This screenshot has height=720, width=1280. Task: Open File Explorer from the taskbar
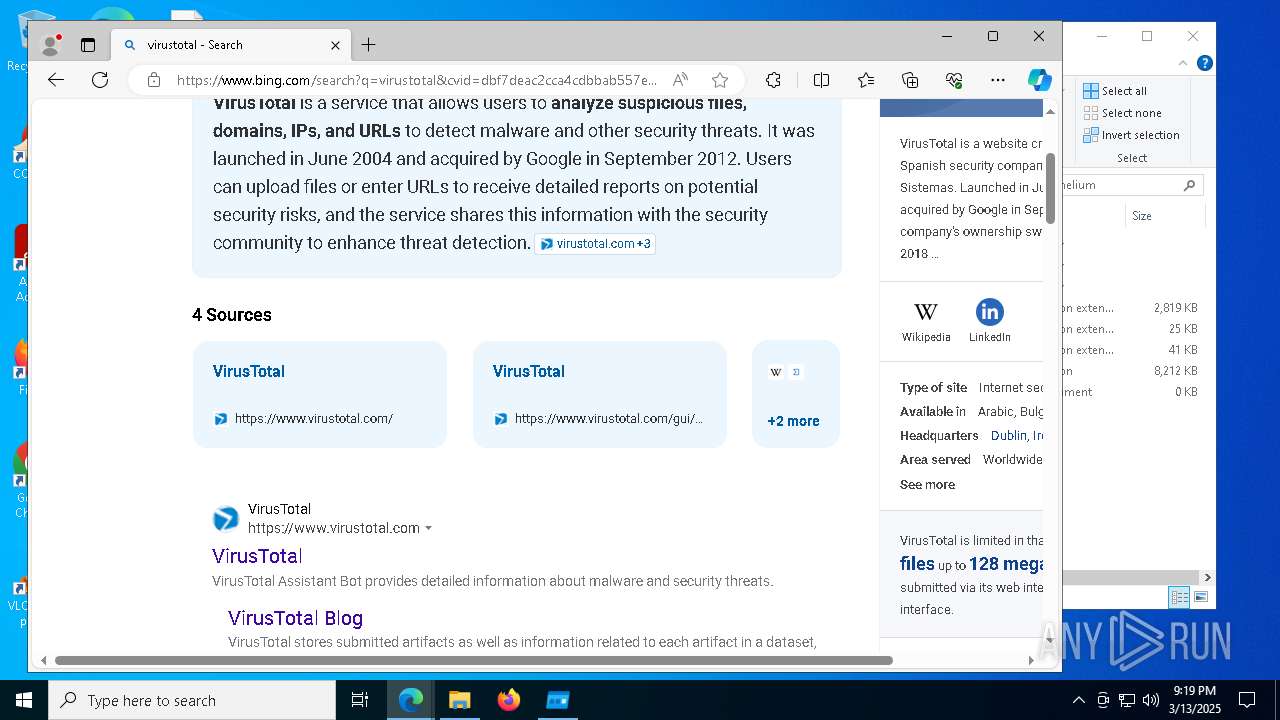(x=459, y=700)
